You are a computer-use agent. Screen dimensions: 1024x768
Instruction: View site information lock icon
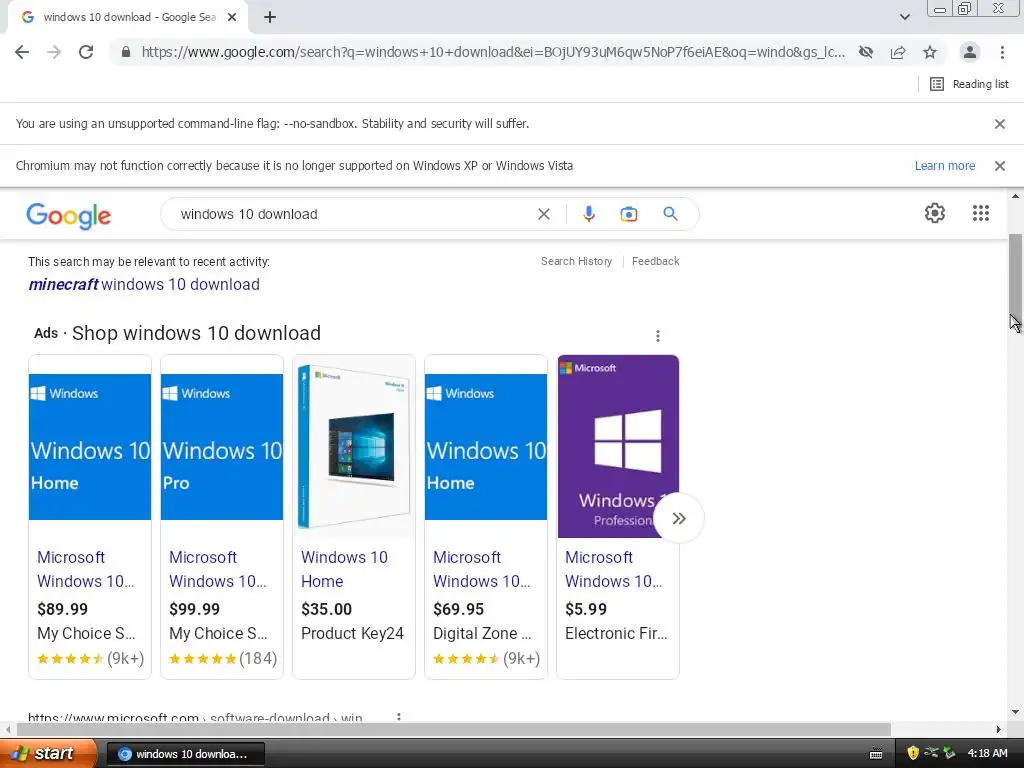click(x=126, y=52)
